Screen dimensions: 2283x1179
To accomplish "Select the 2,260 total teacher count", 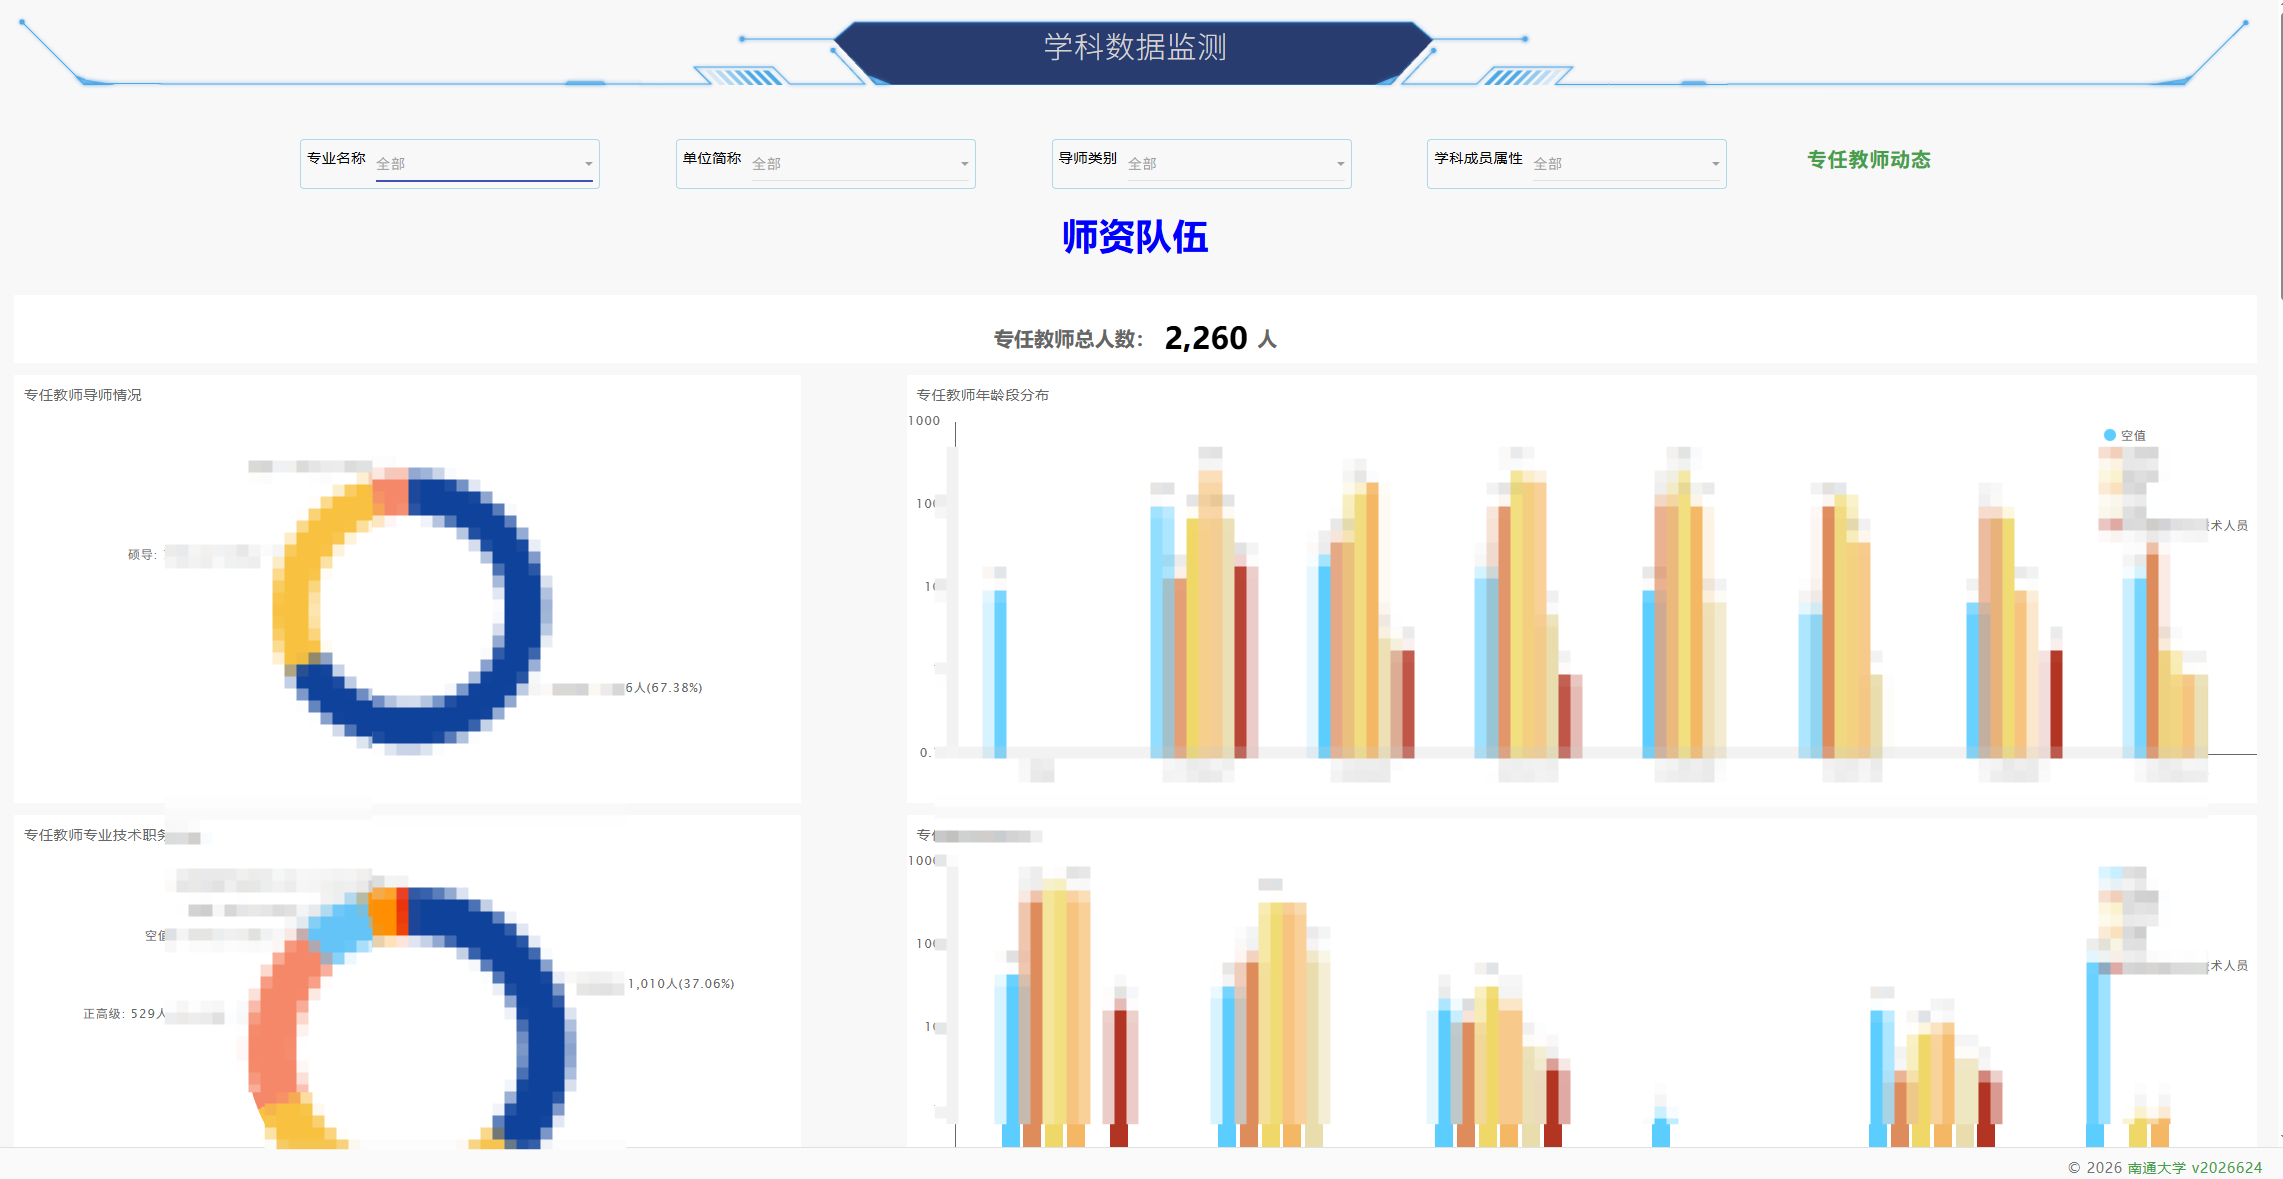I will [x=1205, y=338].
